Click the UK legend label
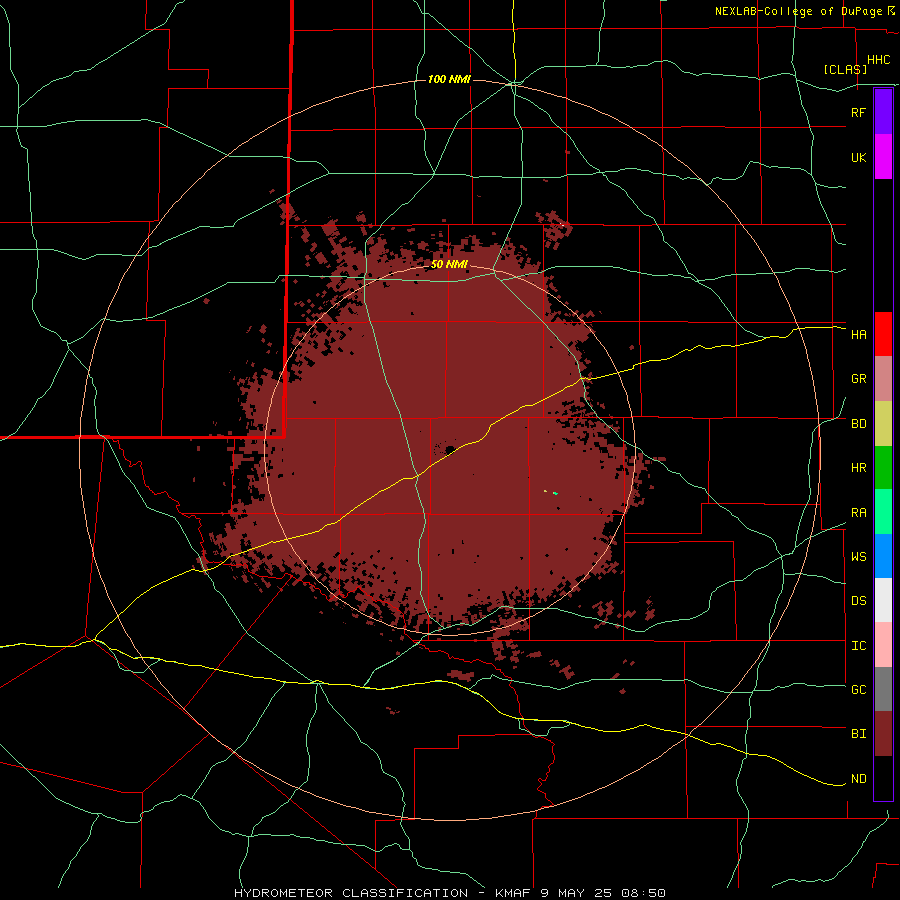 (x=858, y=157)
